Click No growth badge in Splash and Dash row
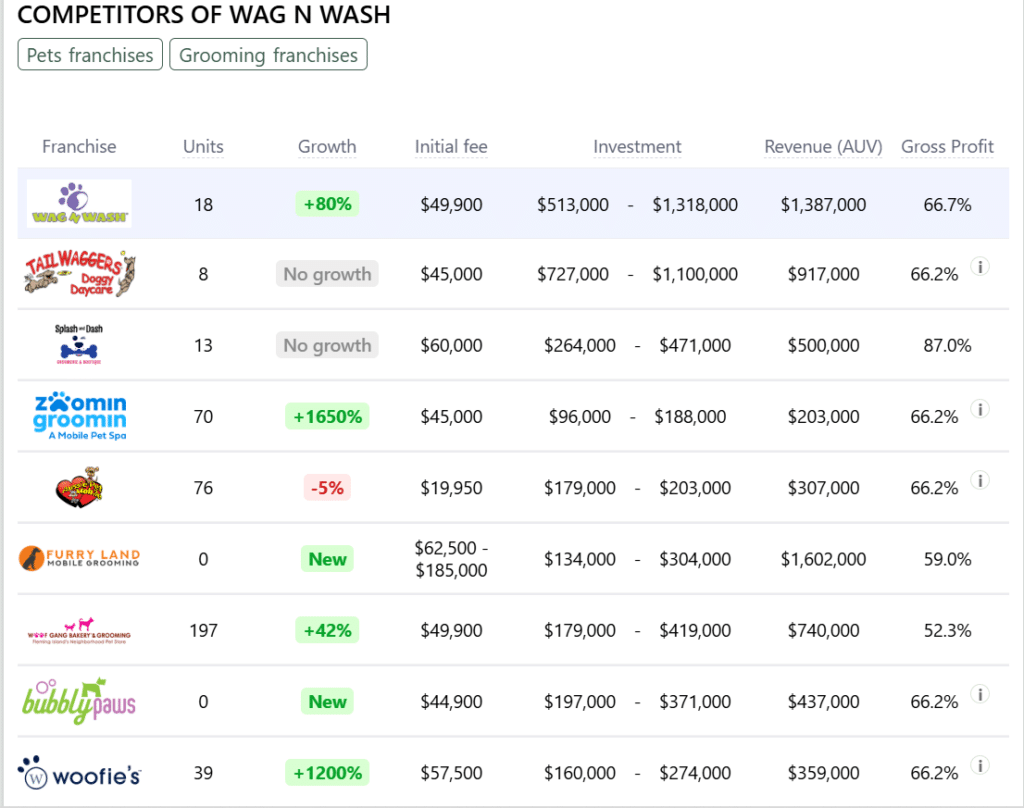The image size is (1024, 808). click(327, 345)
